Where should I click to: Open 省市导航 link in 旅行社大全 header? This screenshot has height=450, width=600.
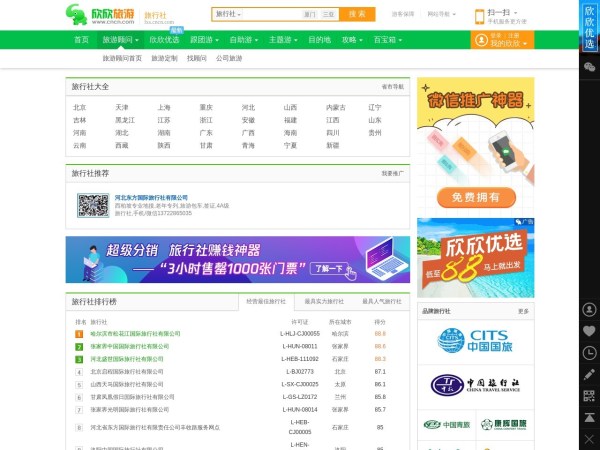pyautogui.click(x=393, y=87)
